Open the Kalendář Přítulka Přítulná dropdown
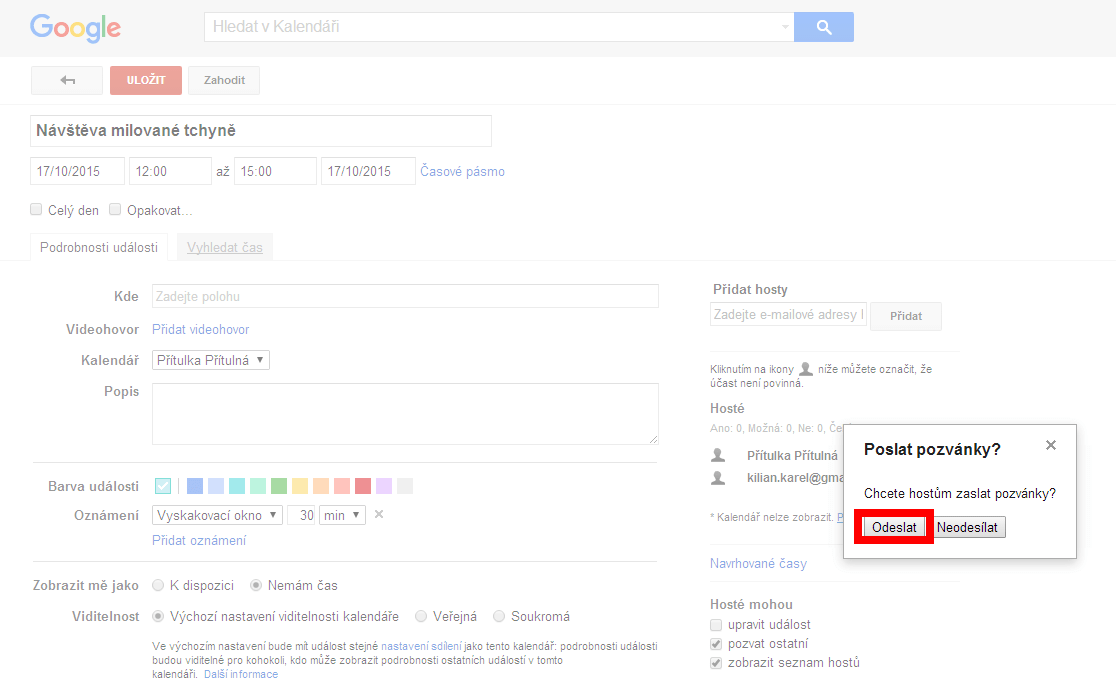Screen dimensions: 1116x686 click(x=211, y=360)
